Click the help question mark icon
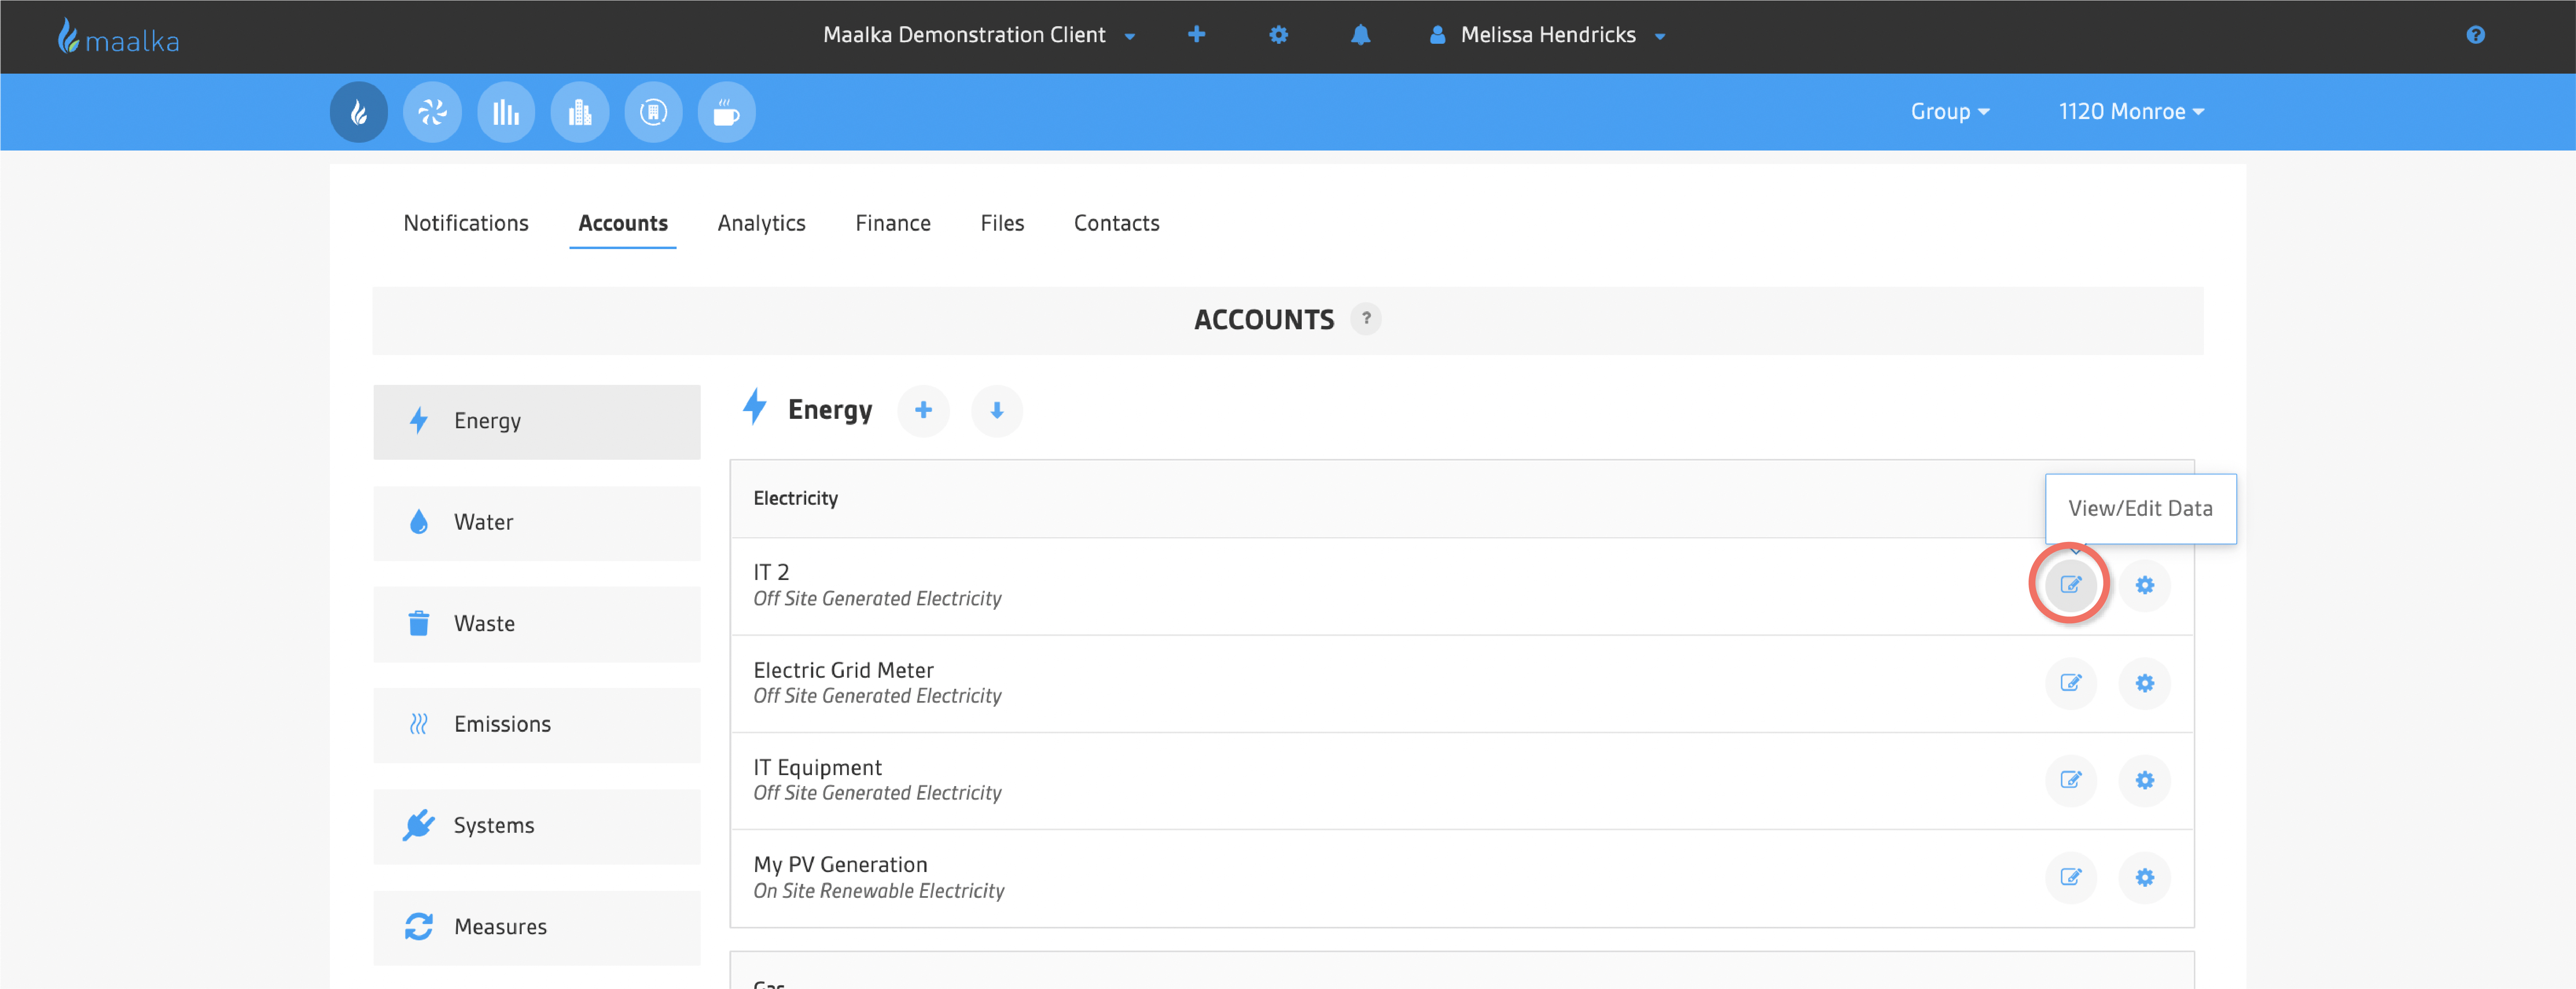Image resolution: width=2576 pixels, height=989 pixels. pyautogui.click(x=2475, y=35)
